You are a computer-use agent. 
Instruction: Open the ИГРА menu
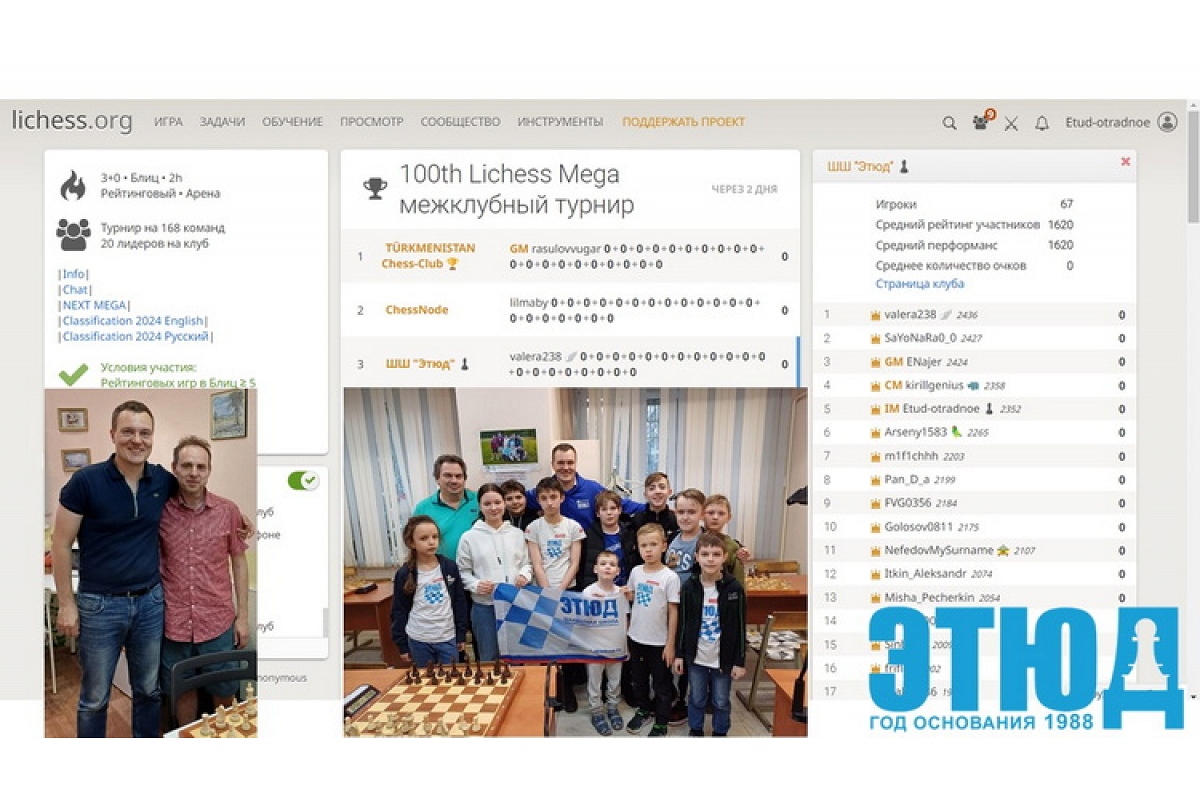pyautogui.click(x=168, y=122)
